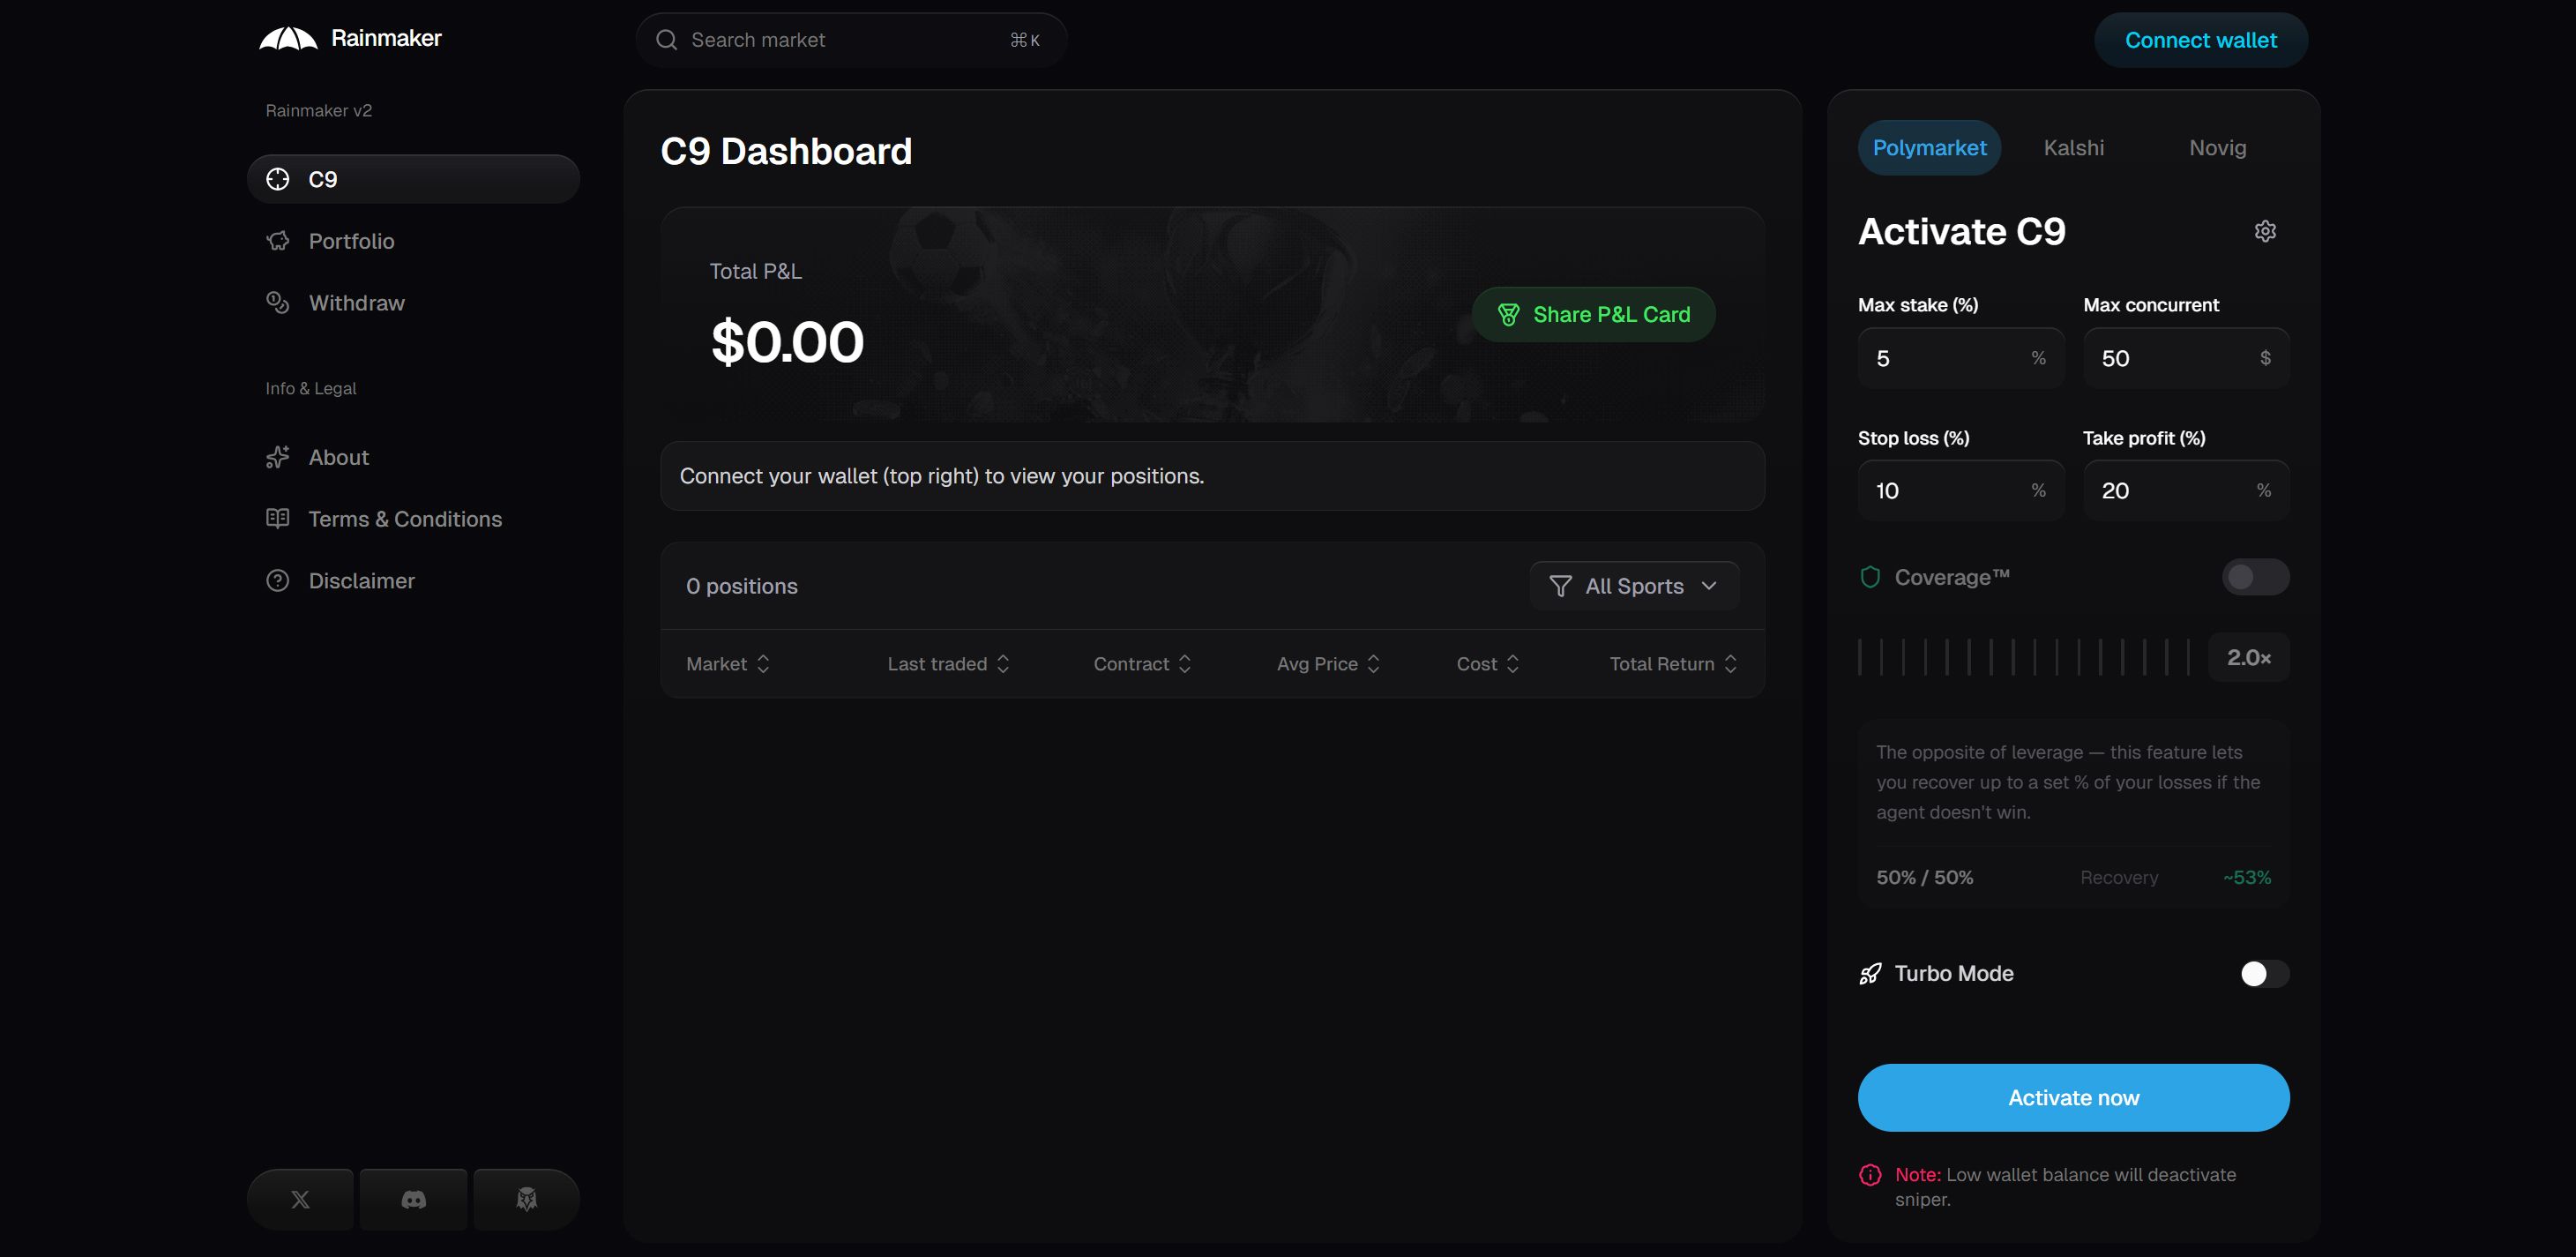Click the Rainmaker logo
The height and width of the screenshot is (1257, 2576).
tap(289, 39)
